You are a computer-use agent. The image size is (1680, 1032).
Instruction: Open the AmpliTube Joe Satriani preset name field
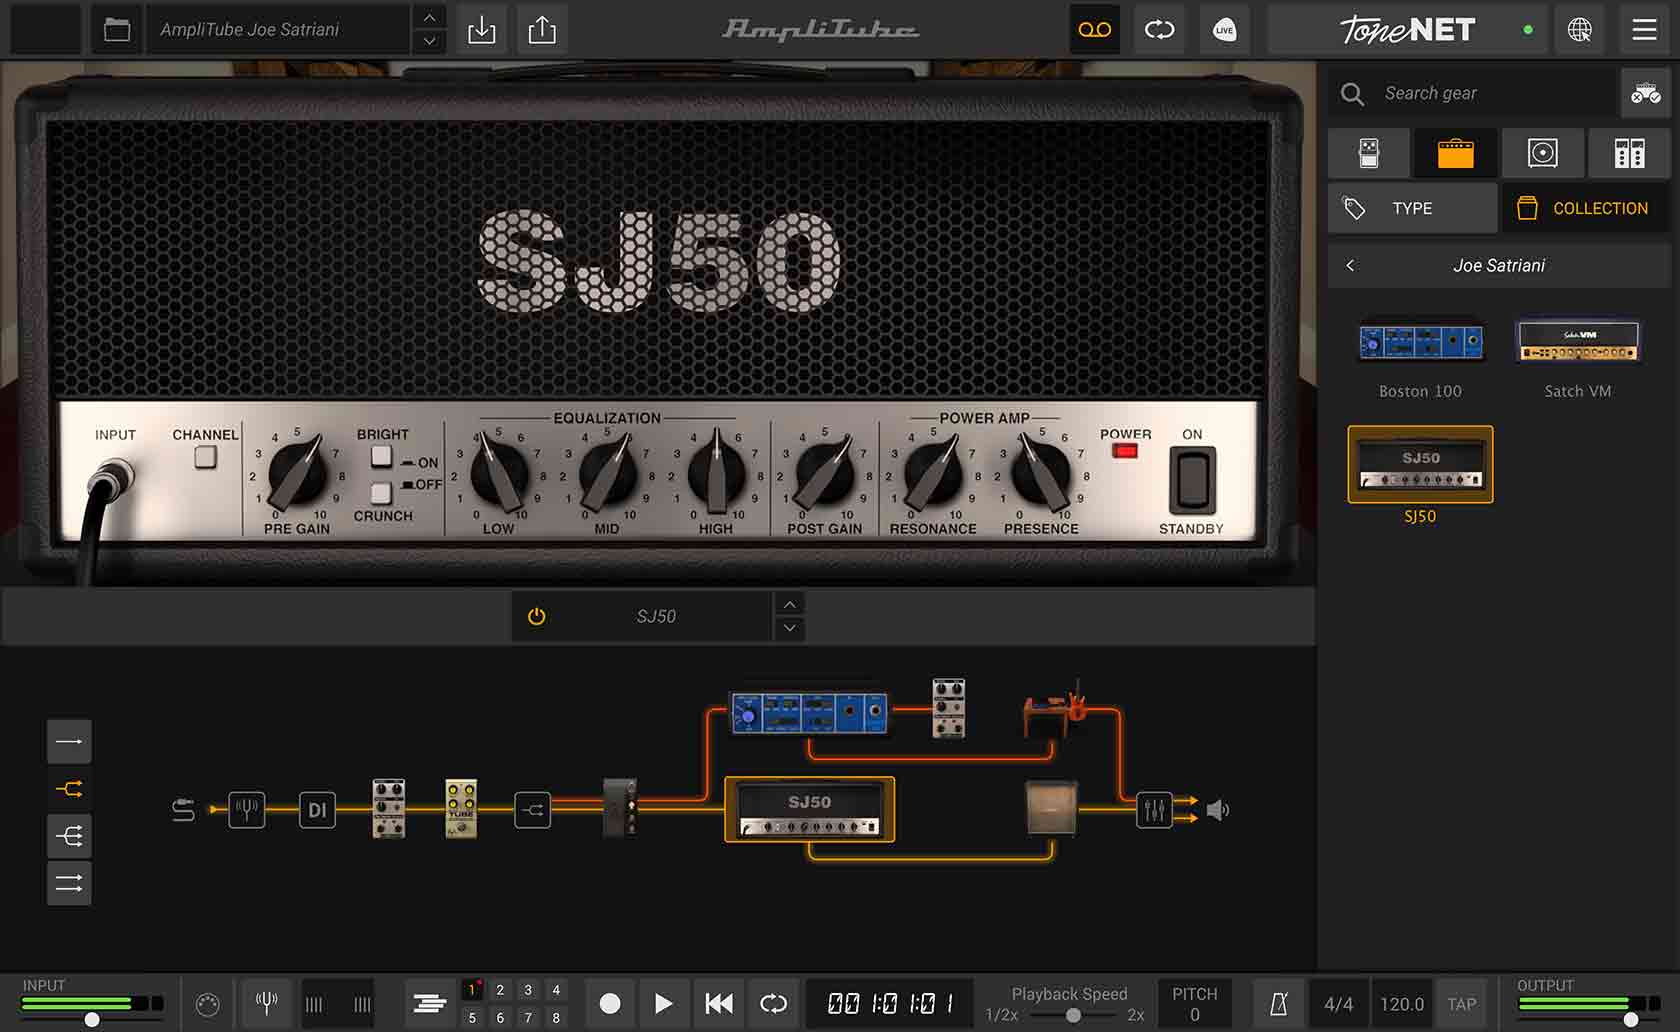(278, 30)
